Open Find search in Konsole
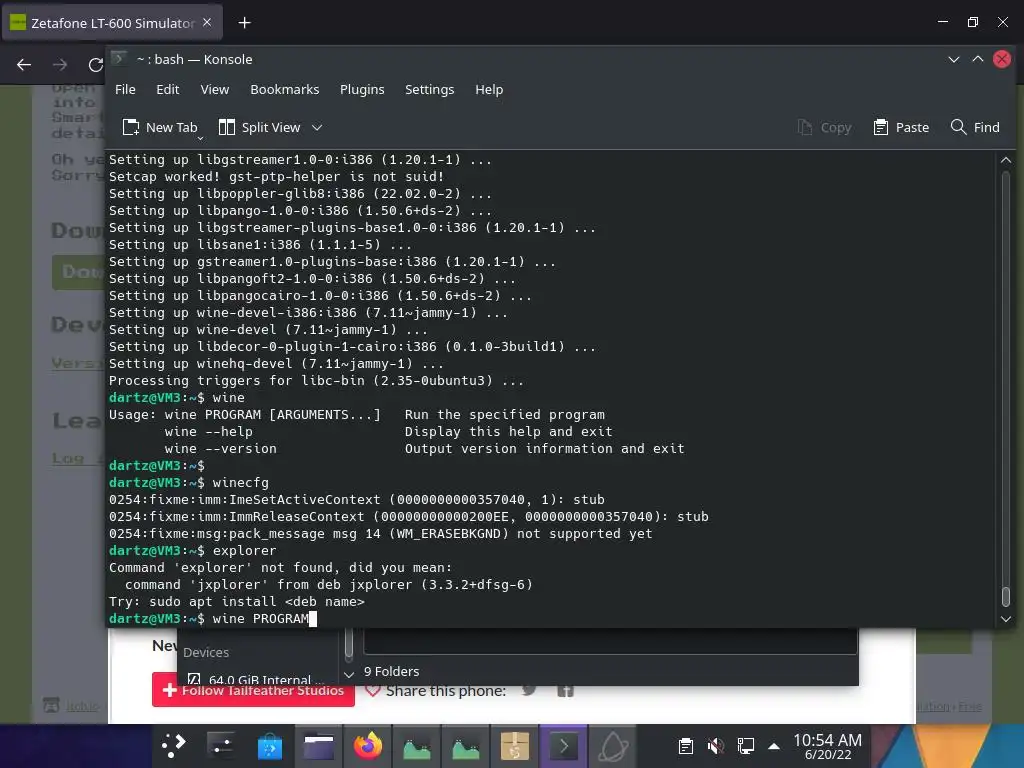Screen dimensions: 1024x768 pos(975,127)
